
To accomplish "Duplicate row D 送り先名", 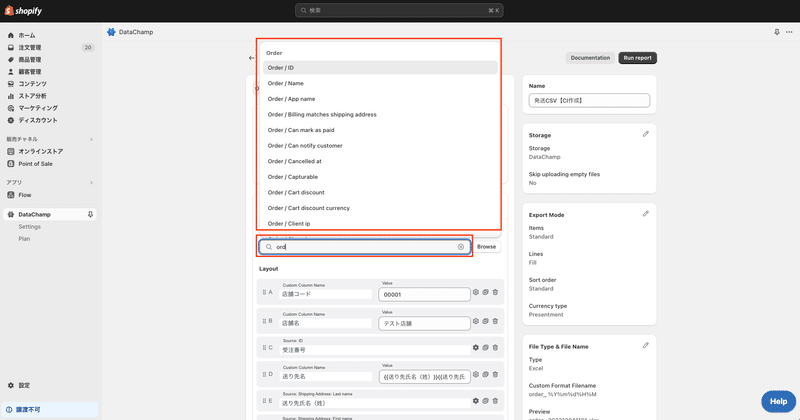I will tap(486, 375).
